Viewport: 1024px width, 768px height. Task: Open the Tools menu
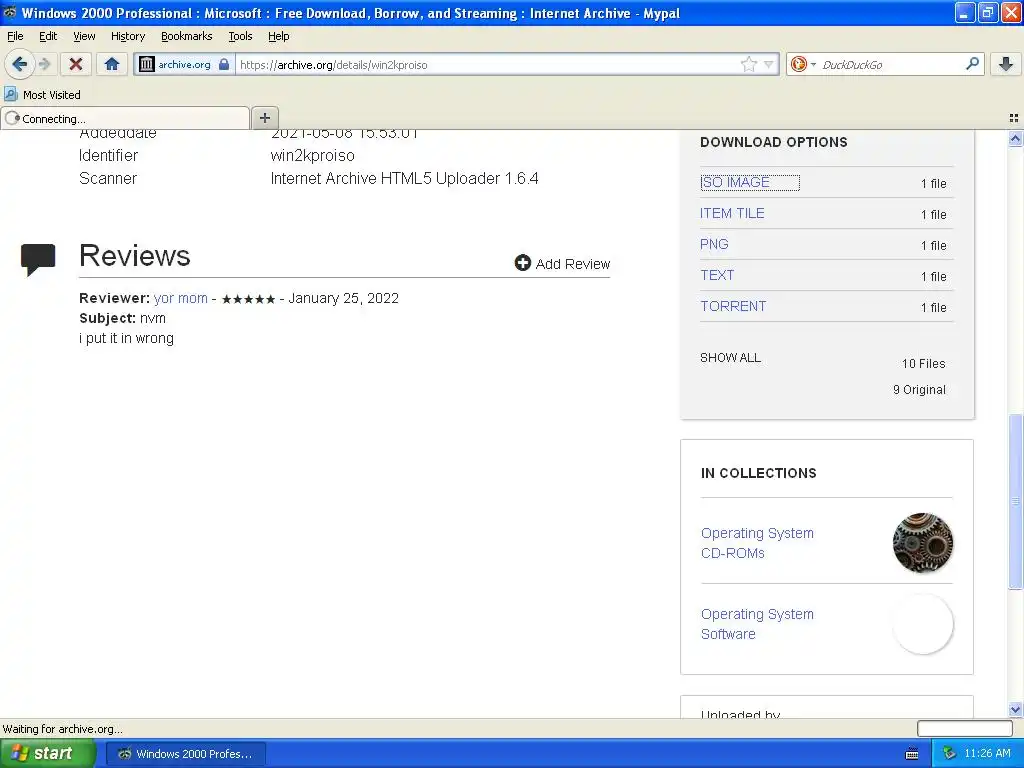point(240,36)
